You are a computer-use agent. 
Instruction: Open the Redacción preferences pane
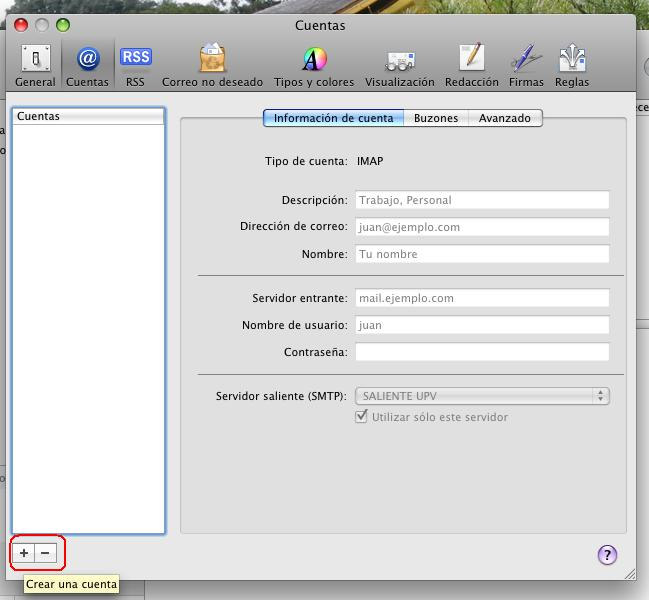(x=471, y=65)
